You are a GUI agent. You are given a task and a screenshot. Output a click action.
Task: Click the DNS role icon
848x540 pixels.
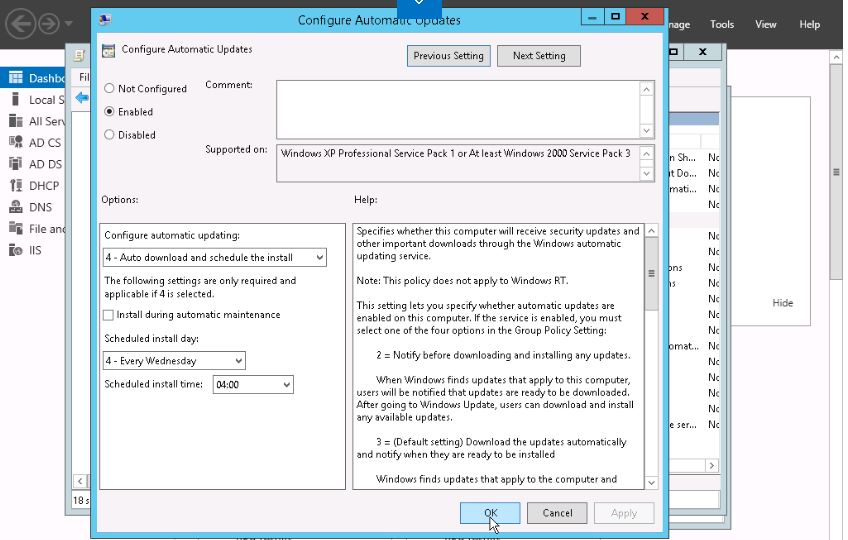tap(16, 207)
